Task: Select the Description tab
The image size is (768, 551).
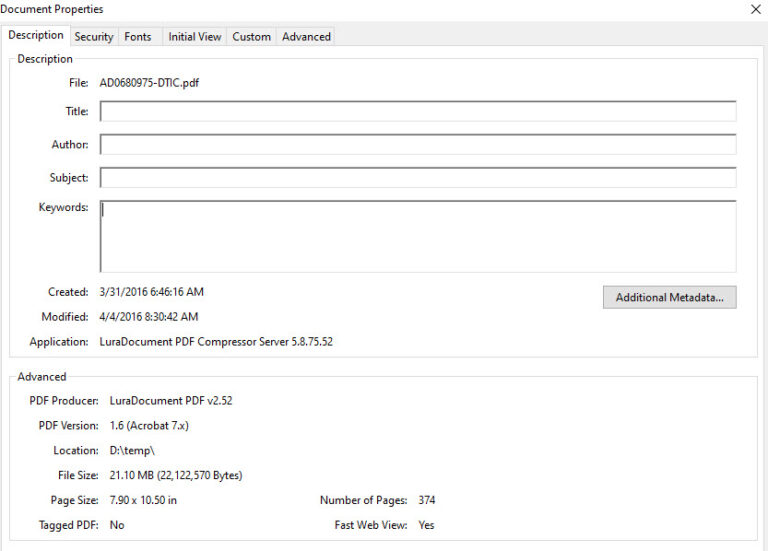Action: click(x=36, y=35)
